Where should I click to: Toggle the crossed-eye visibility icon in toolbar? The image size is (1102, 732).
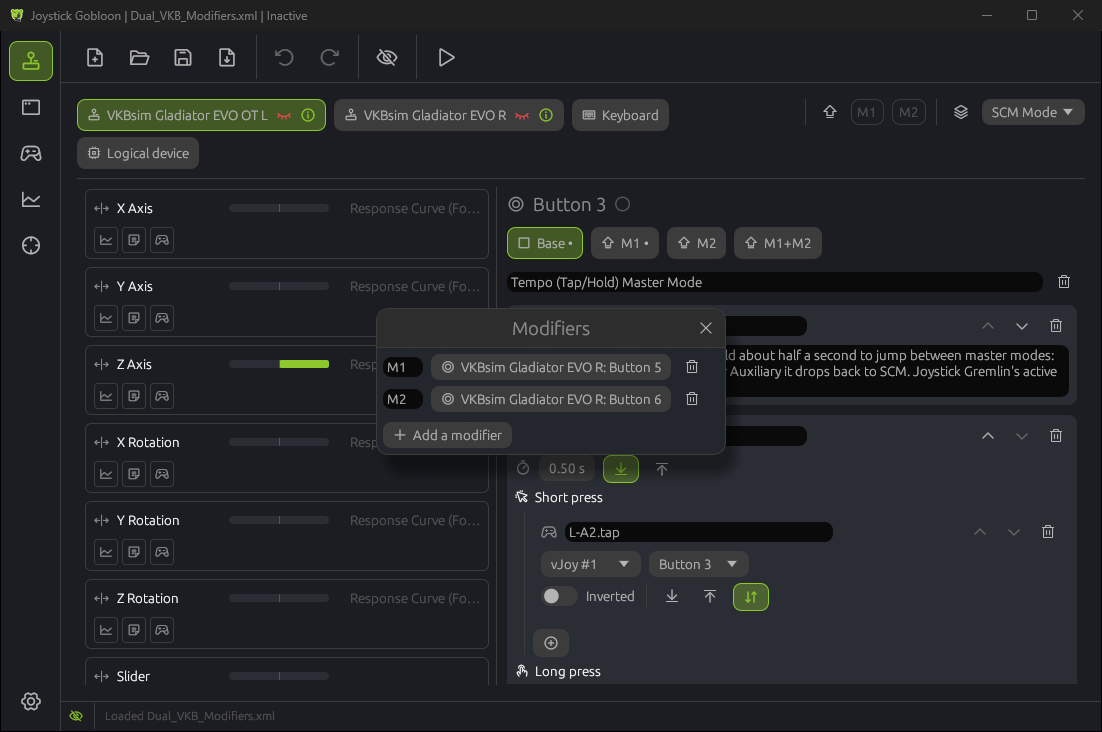click(387, 58)
